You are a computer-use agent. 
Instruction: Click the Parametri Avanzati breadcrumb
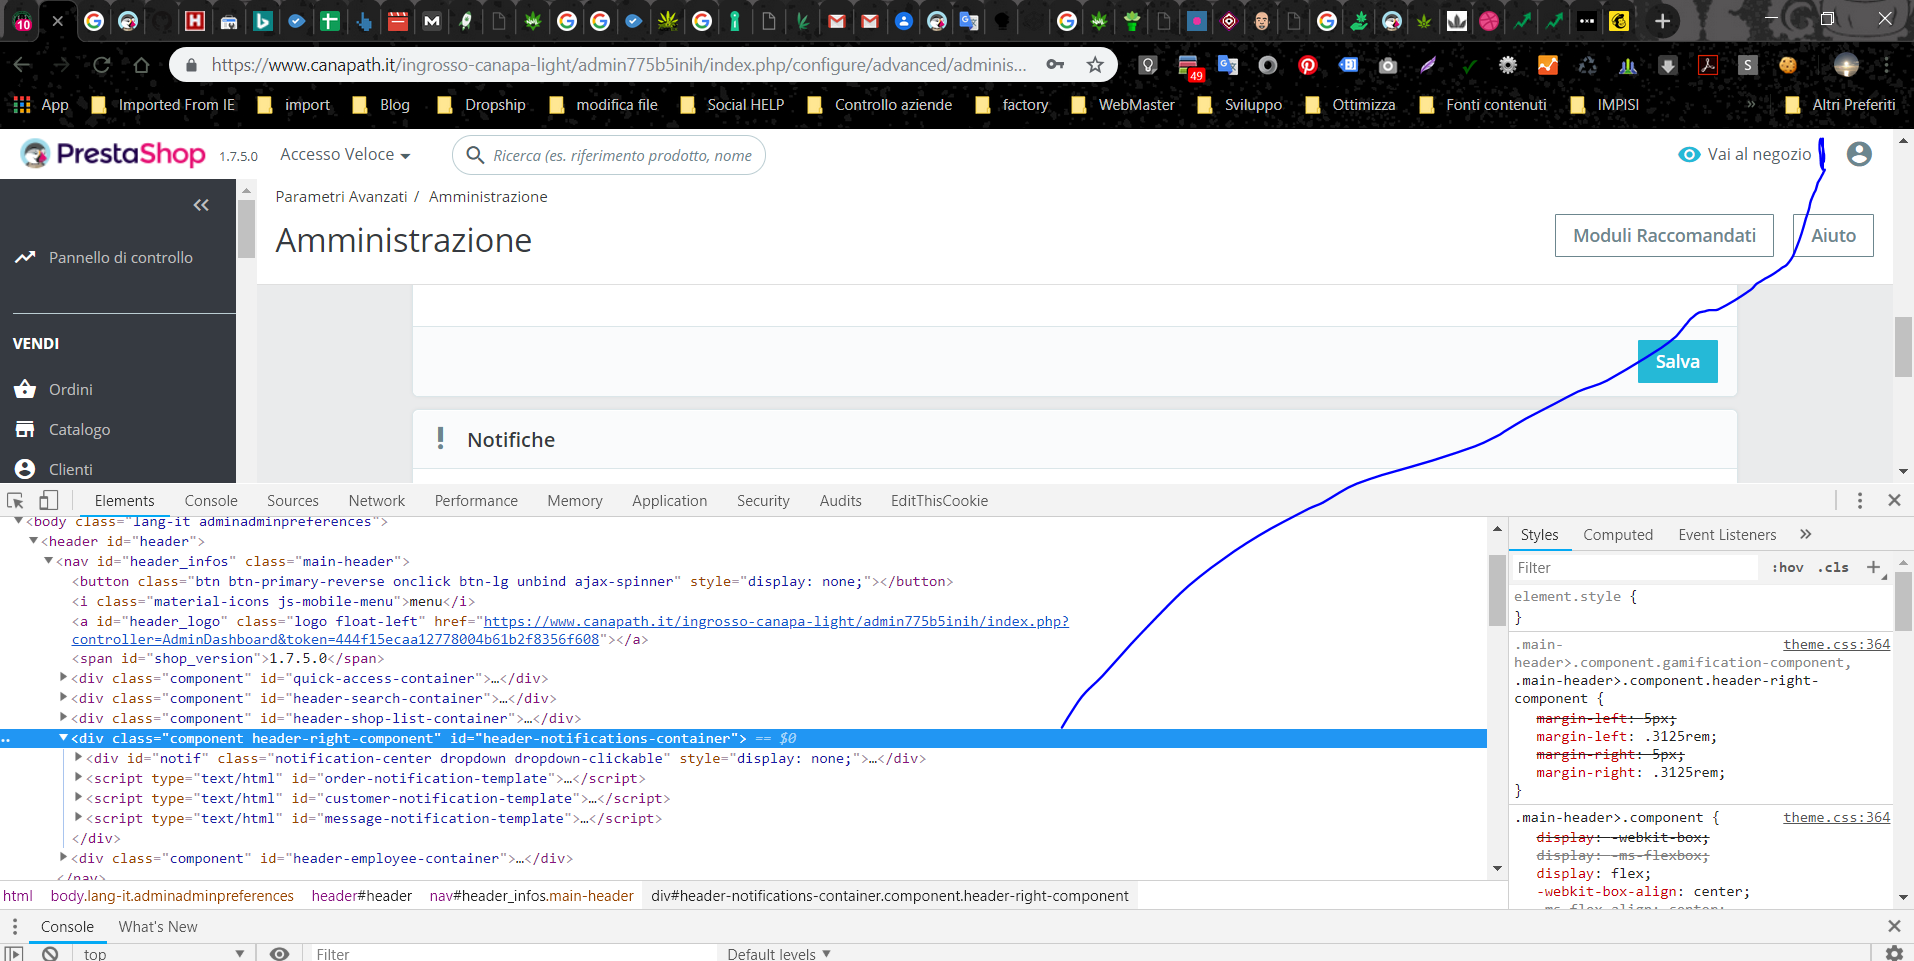pos(341,197)
